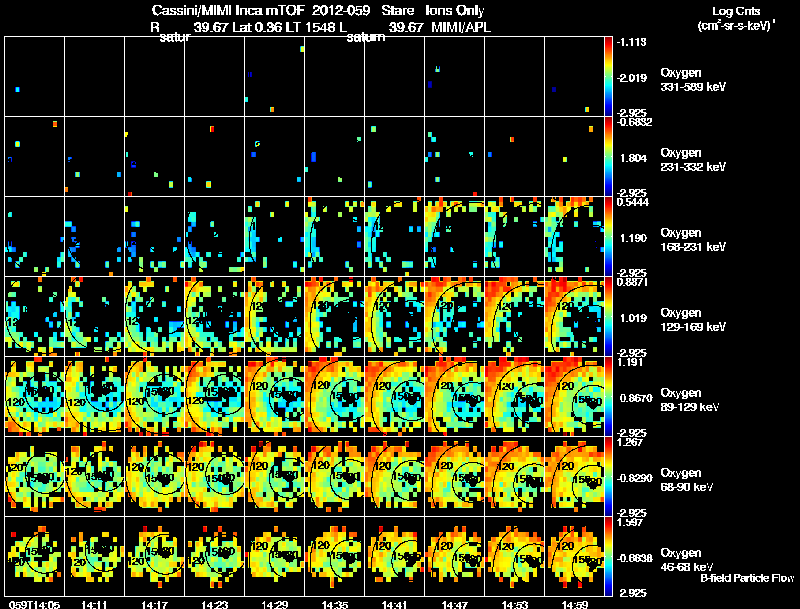This screenshot has width=800, height=609.
Task: Click the Oxygen 231-332 keV row label
Action: [x=693, y=160]
